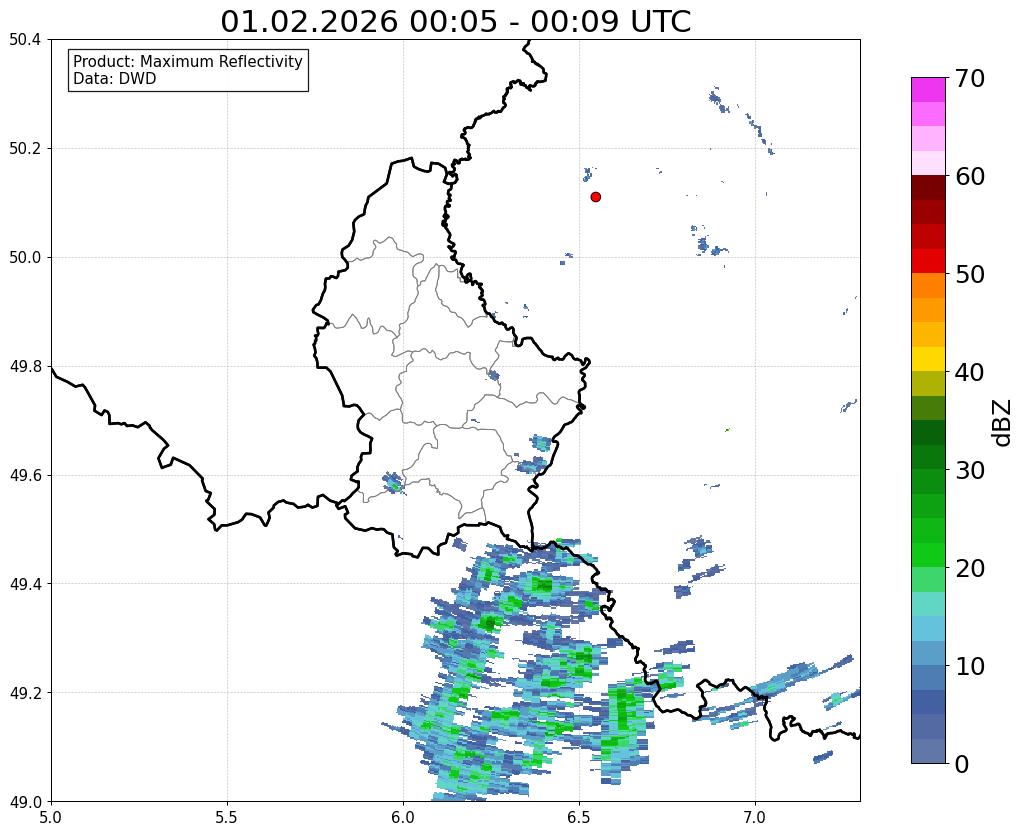The image size is (1023, 834).
Task: Pick the yellow colorbar segment above 40
Action: tap(928, 359)
